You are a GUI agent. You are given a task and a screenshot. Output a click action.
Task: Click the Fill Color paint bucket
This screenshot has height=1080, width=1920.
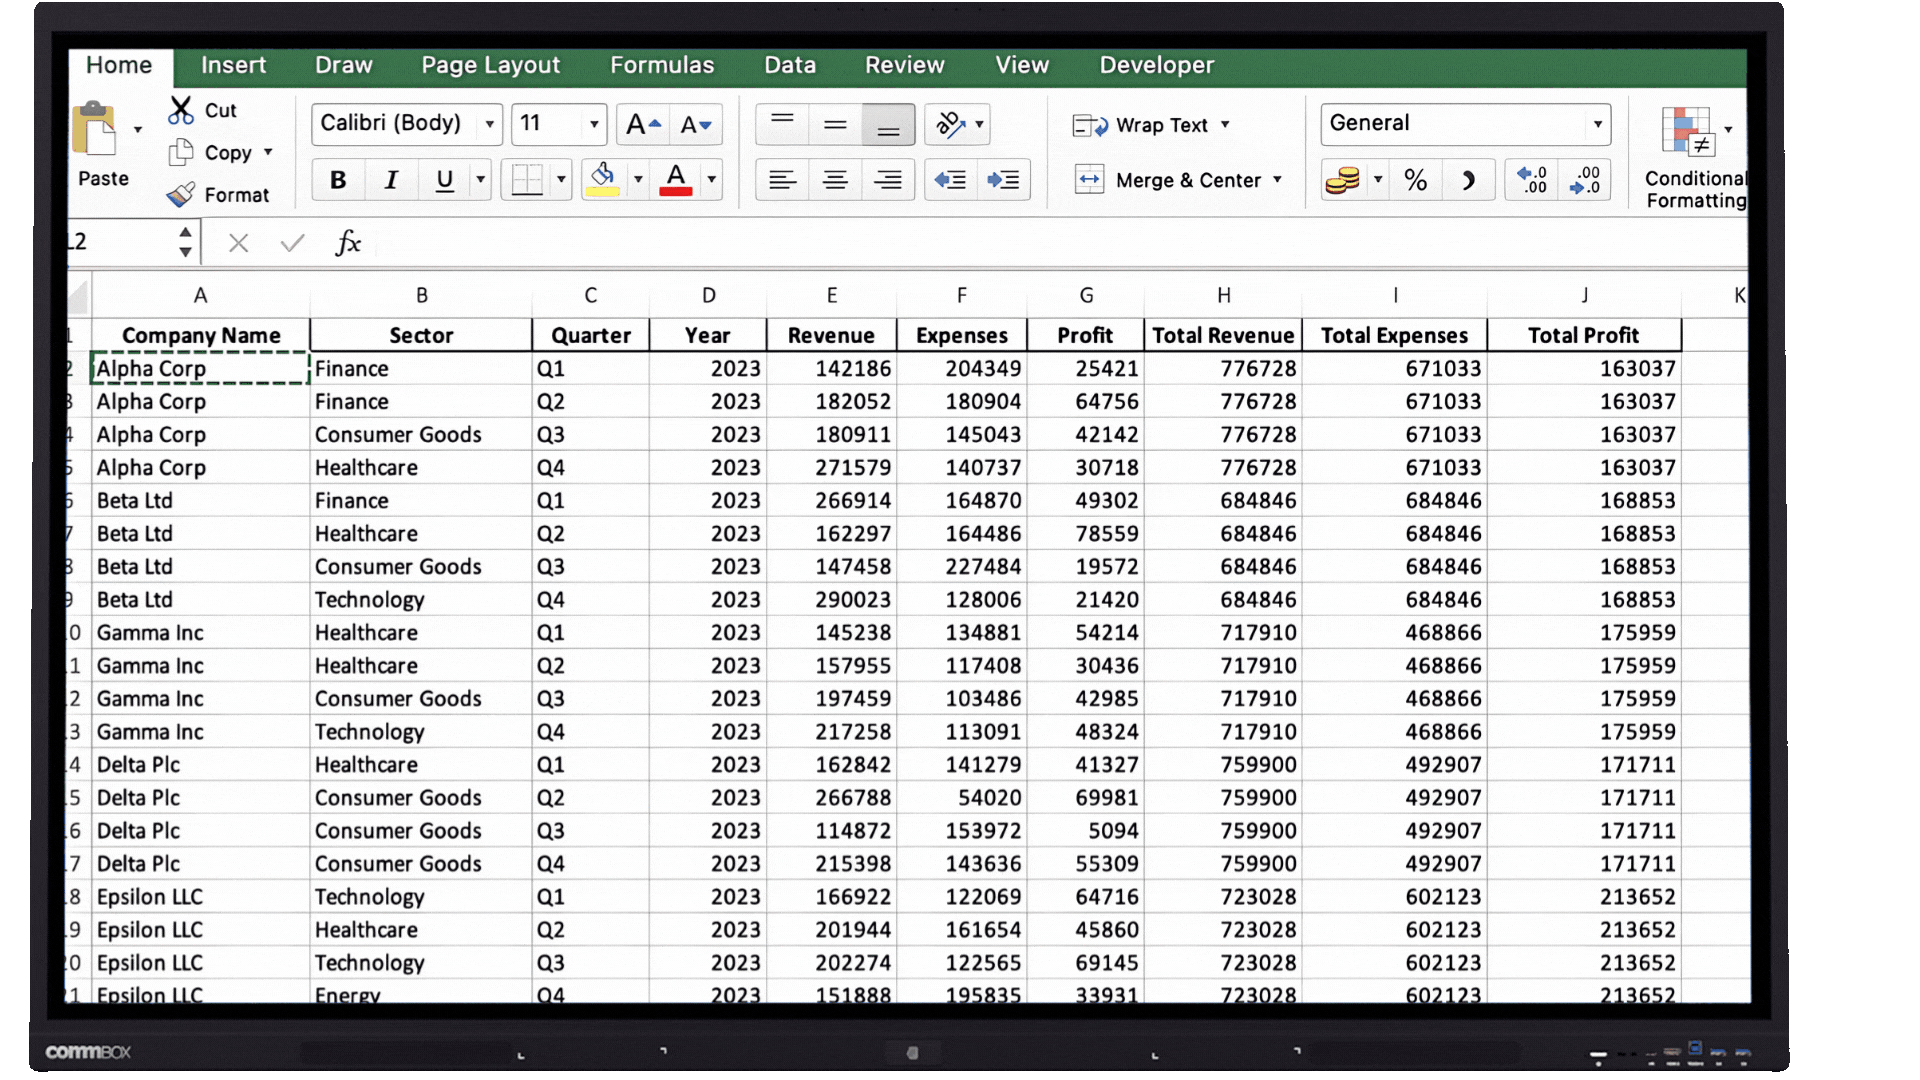tap(602, 180)
